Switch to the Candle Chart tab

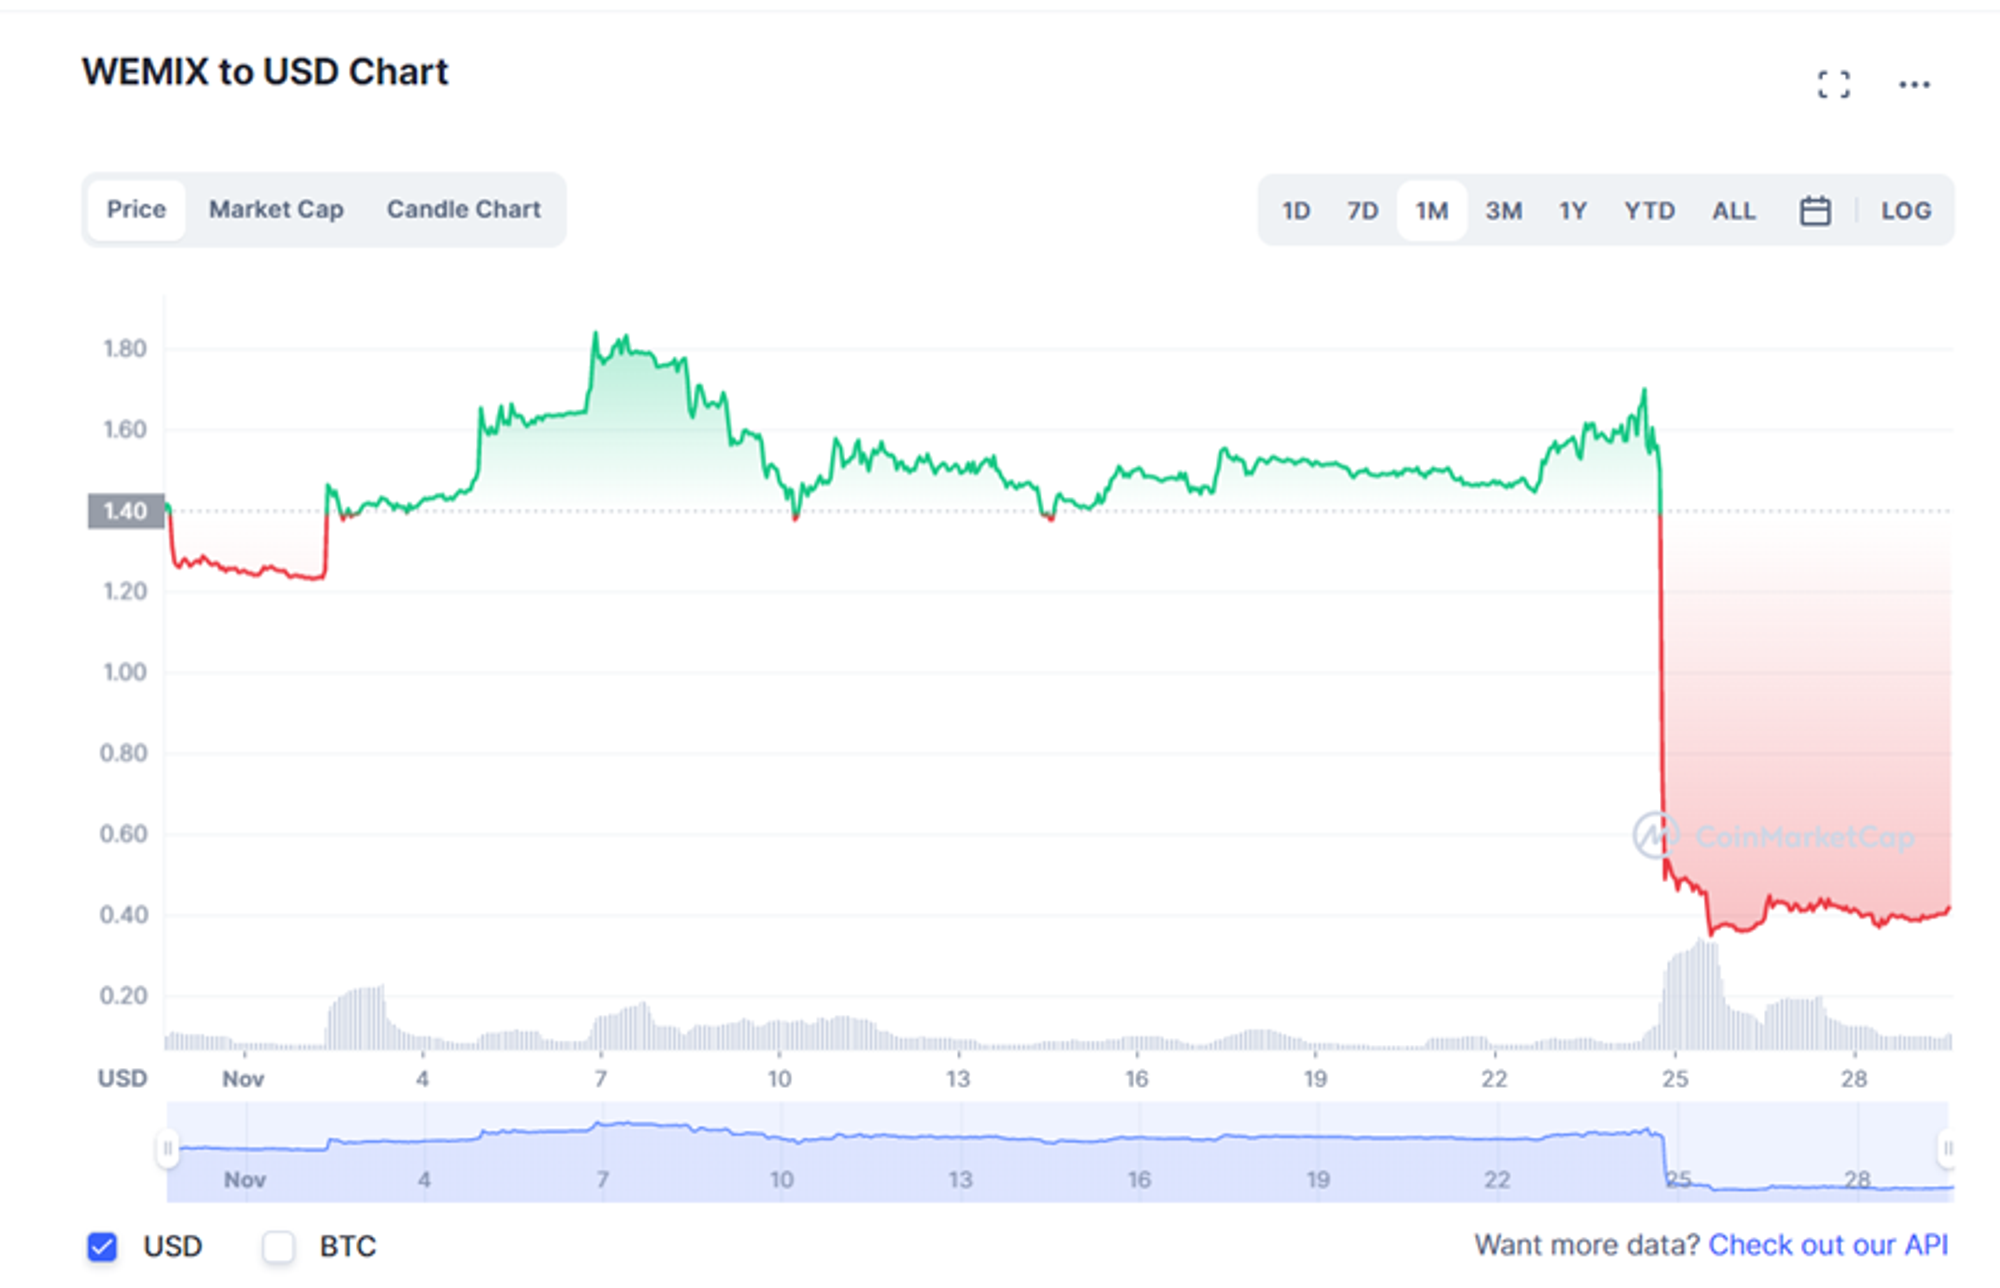[x=464, y=210]
